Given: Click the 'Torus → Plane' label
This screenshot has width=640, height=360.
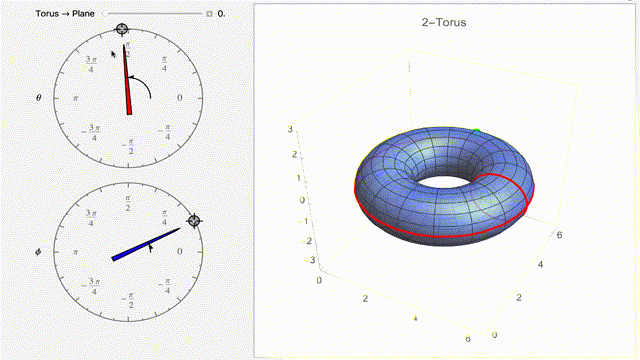Looking at the screenshot, I should 65,13.
